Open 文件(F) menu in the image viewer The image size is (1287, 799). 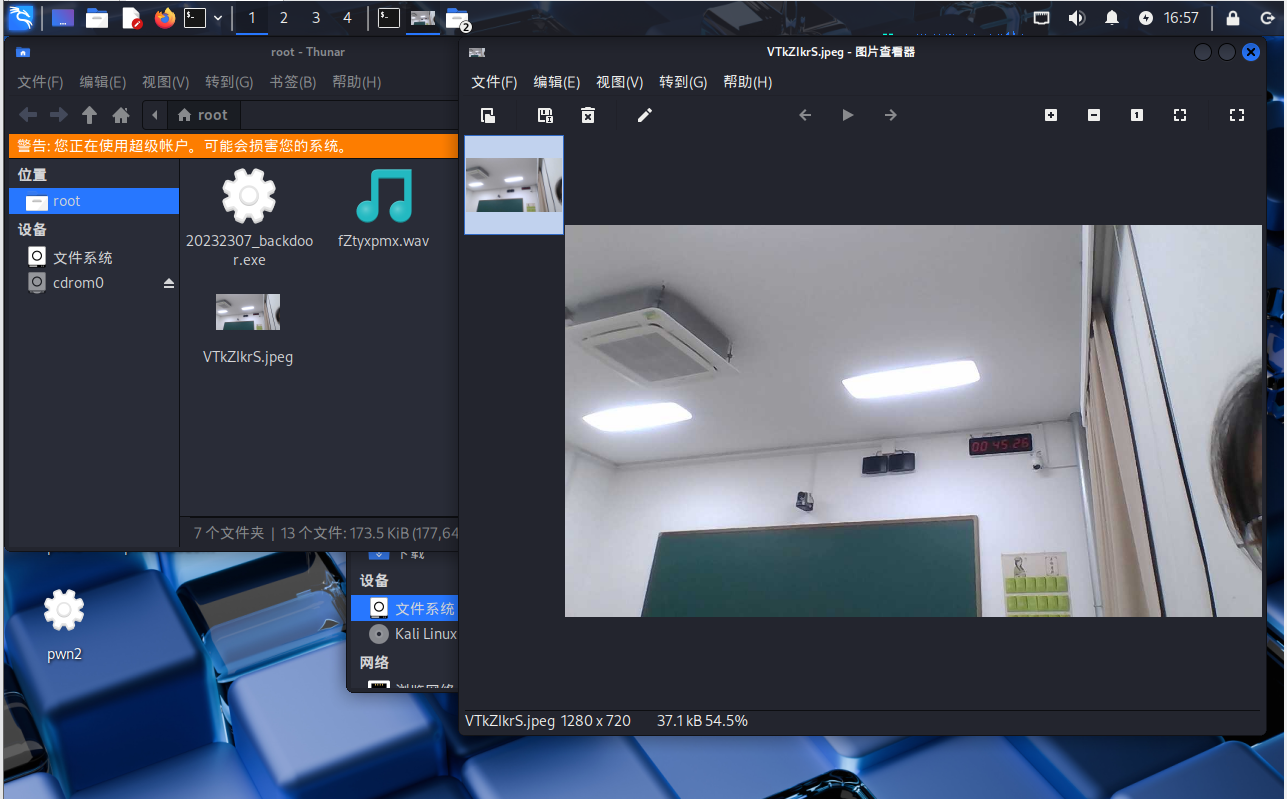coord(494,82)
